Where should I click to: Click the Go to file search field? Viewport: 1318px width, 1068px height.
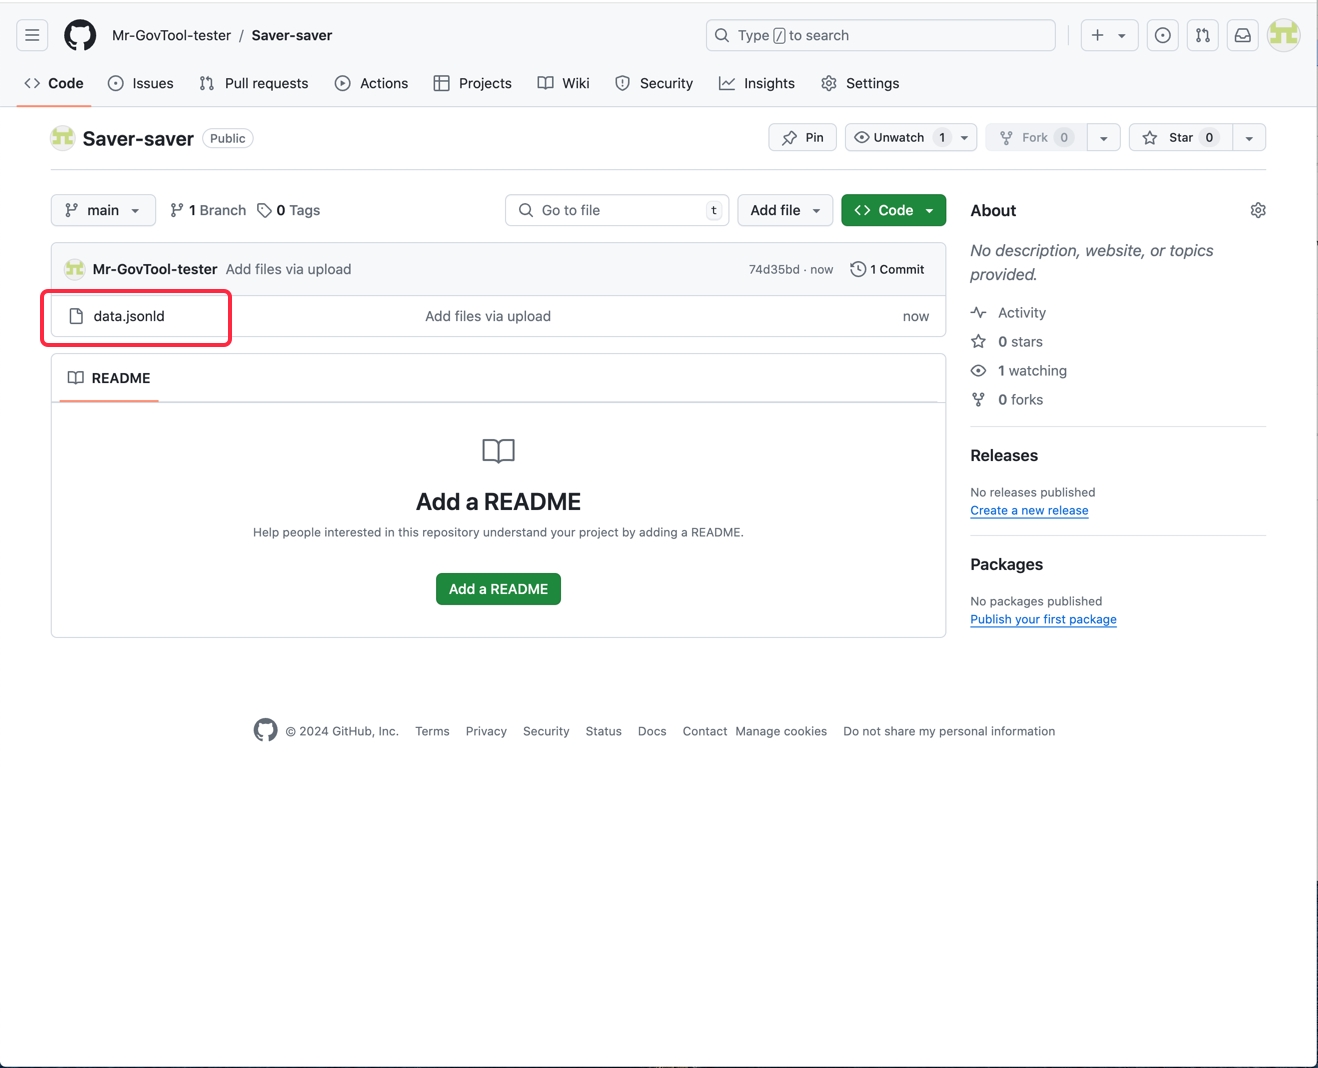point(616,210)
